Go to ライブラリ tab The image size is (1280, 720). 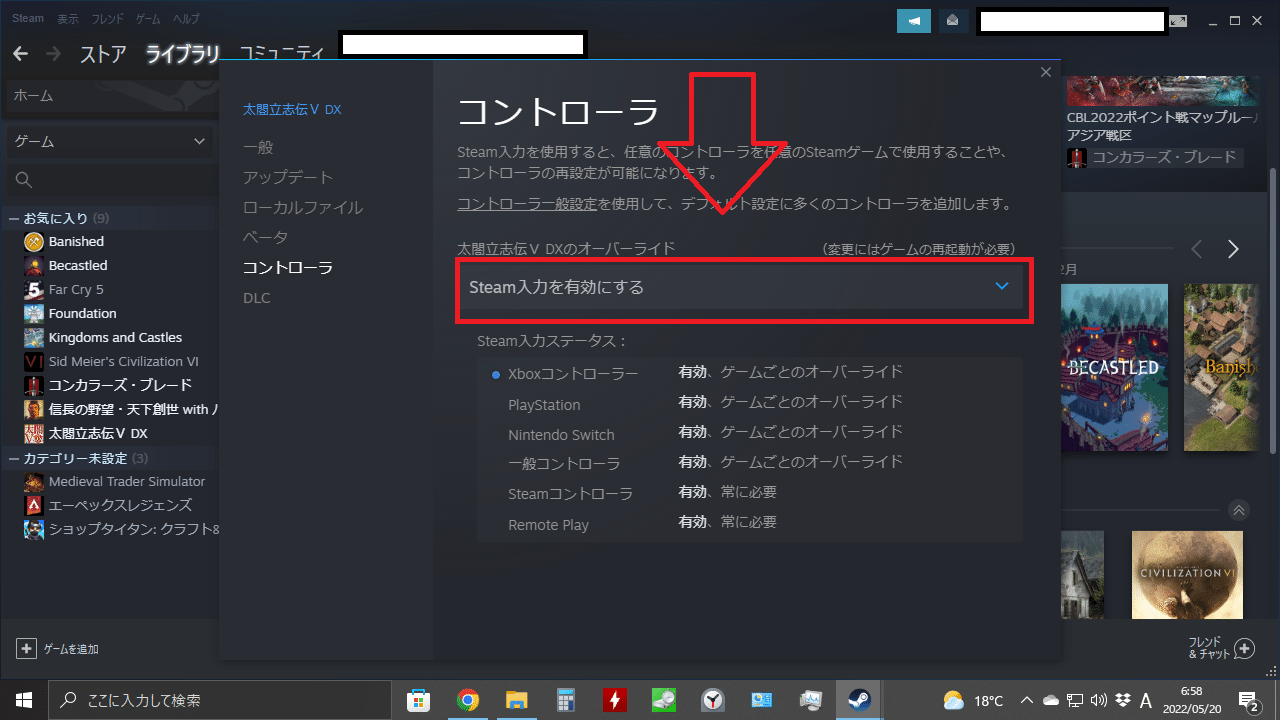click(183, 54)
